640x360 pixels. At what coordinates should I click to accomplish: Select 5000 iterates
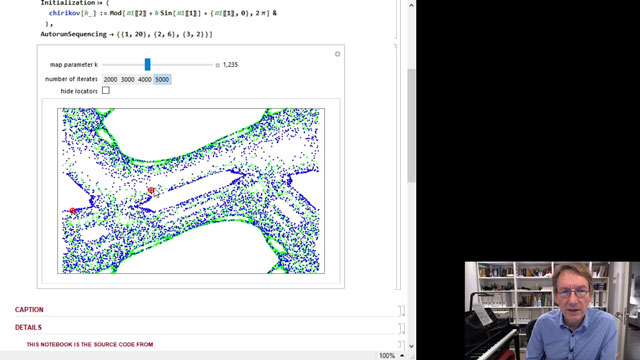[162, 80]
